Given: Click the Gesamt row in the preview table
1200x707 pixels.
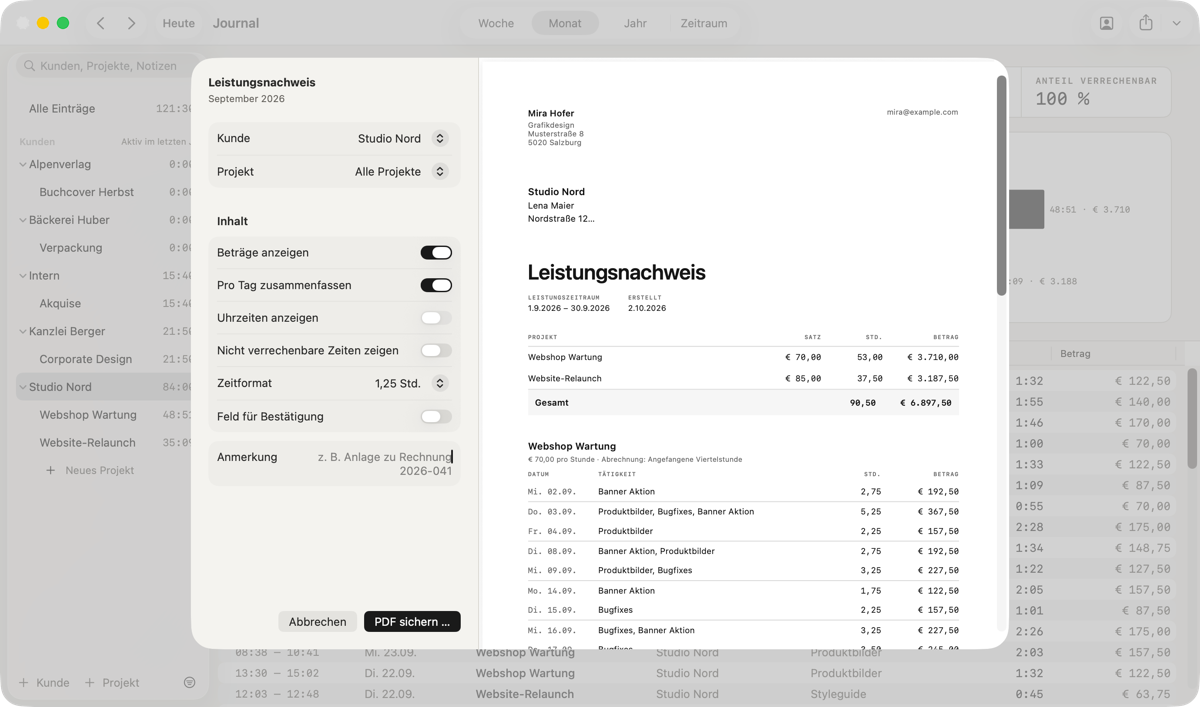Looking at the screenshot, I should click(x=743, y=402).
